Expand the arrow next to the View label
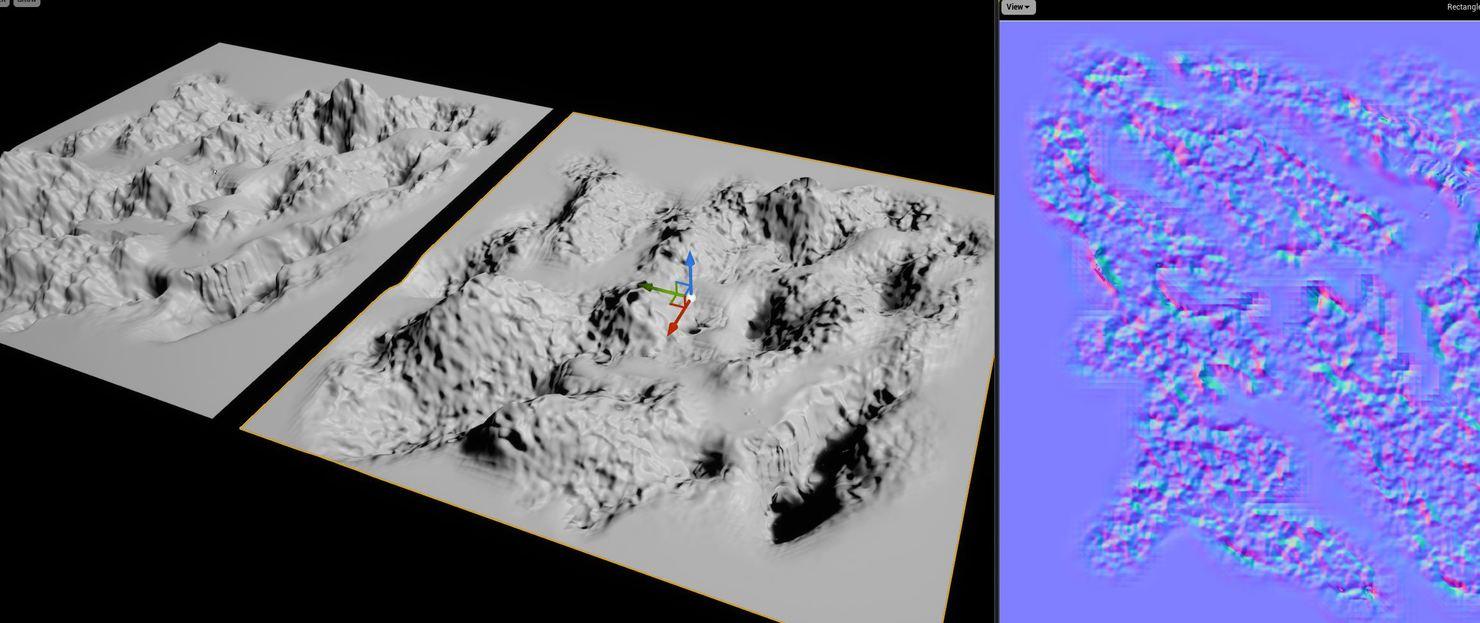Viewport: 1480px width, 623px height. [1027, 7]
